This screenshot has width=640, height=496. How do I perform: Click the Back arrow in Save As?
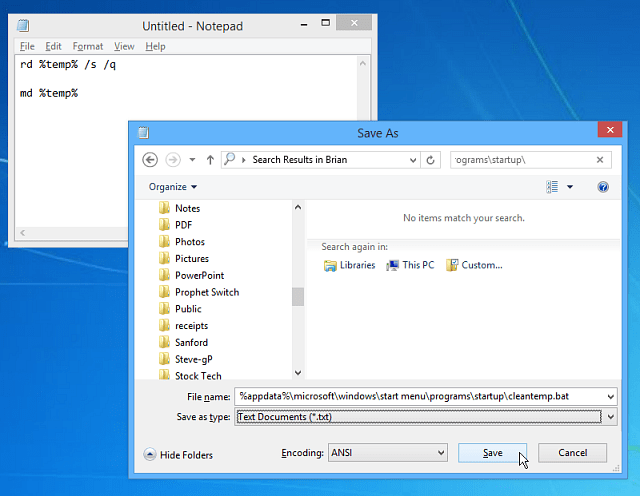150,160
